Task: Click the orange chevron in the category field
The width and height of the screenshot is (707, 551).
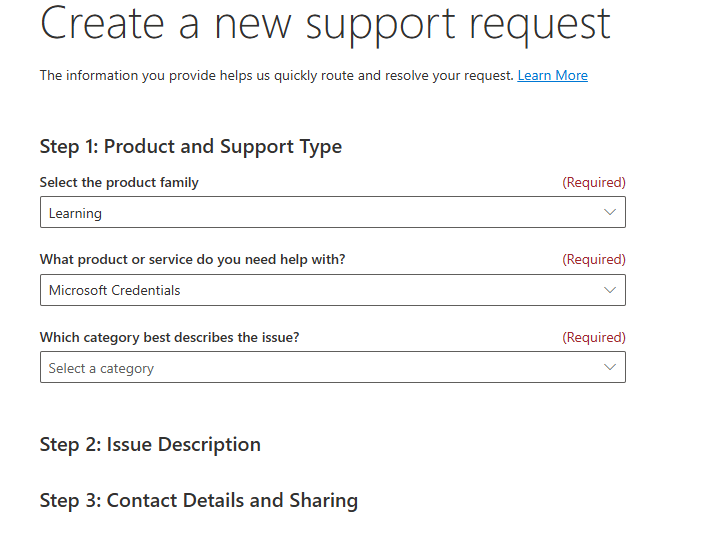Action: click(x=610, y=367)
